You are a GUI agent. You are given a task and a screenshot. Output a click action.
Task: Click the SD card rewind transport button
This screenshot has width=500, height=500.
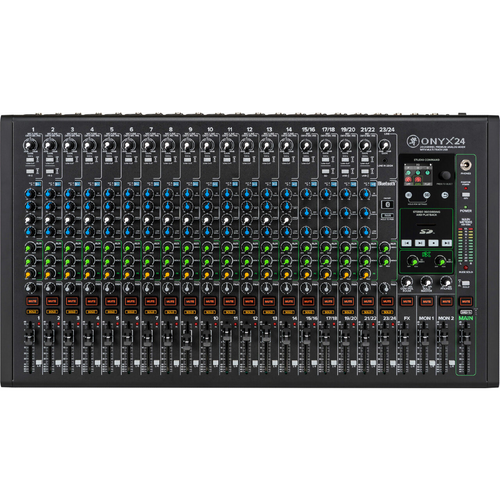[406, 243]
